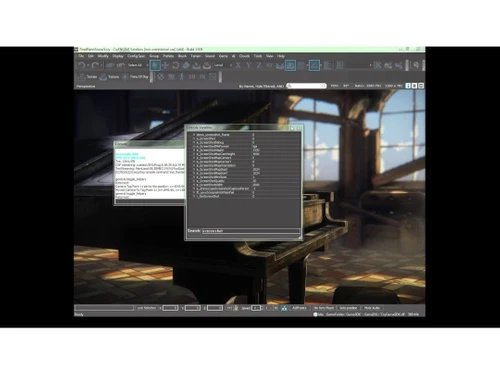Undo the last action in toolbar

tap(82, 65)
